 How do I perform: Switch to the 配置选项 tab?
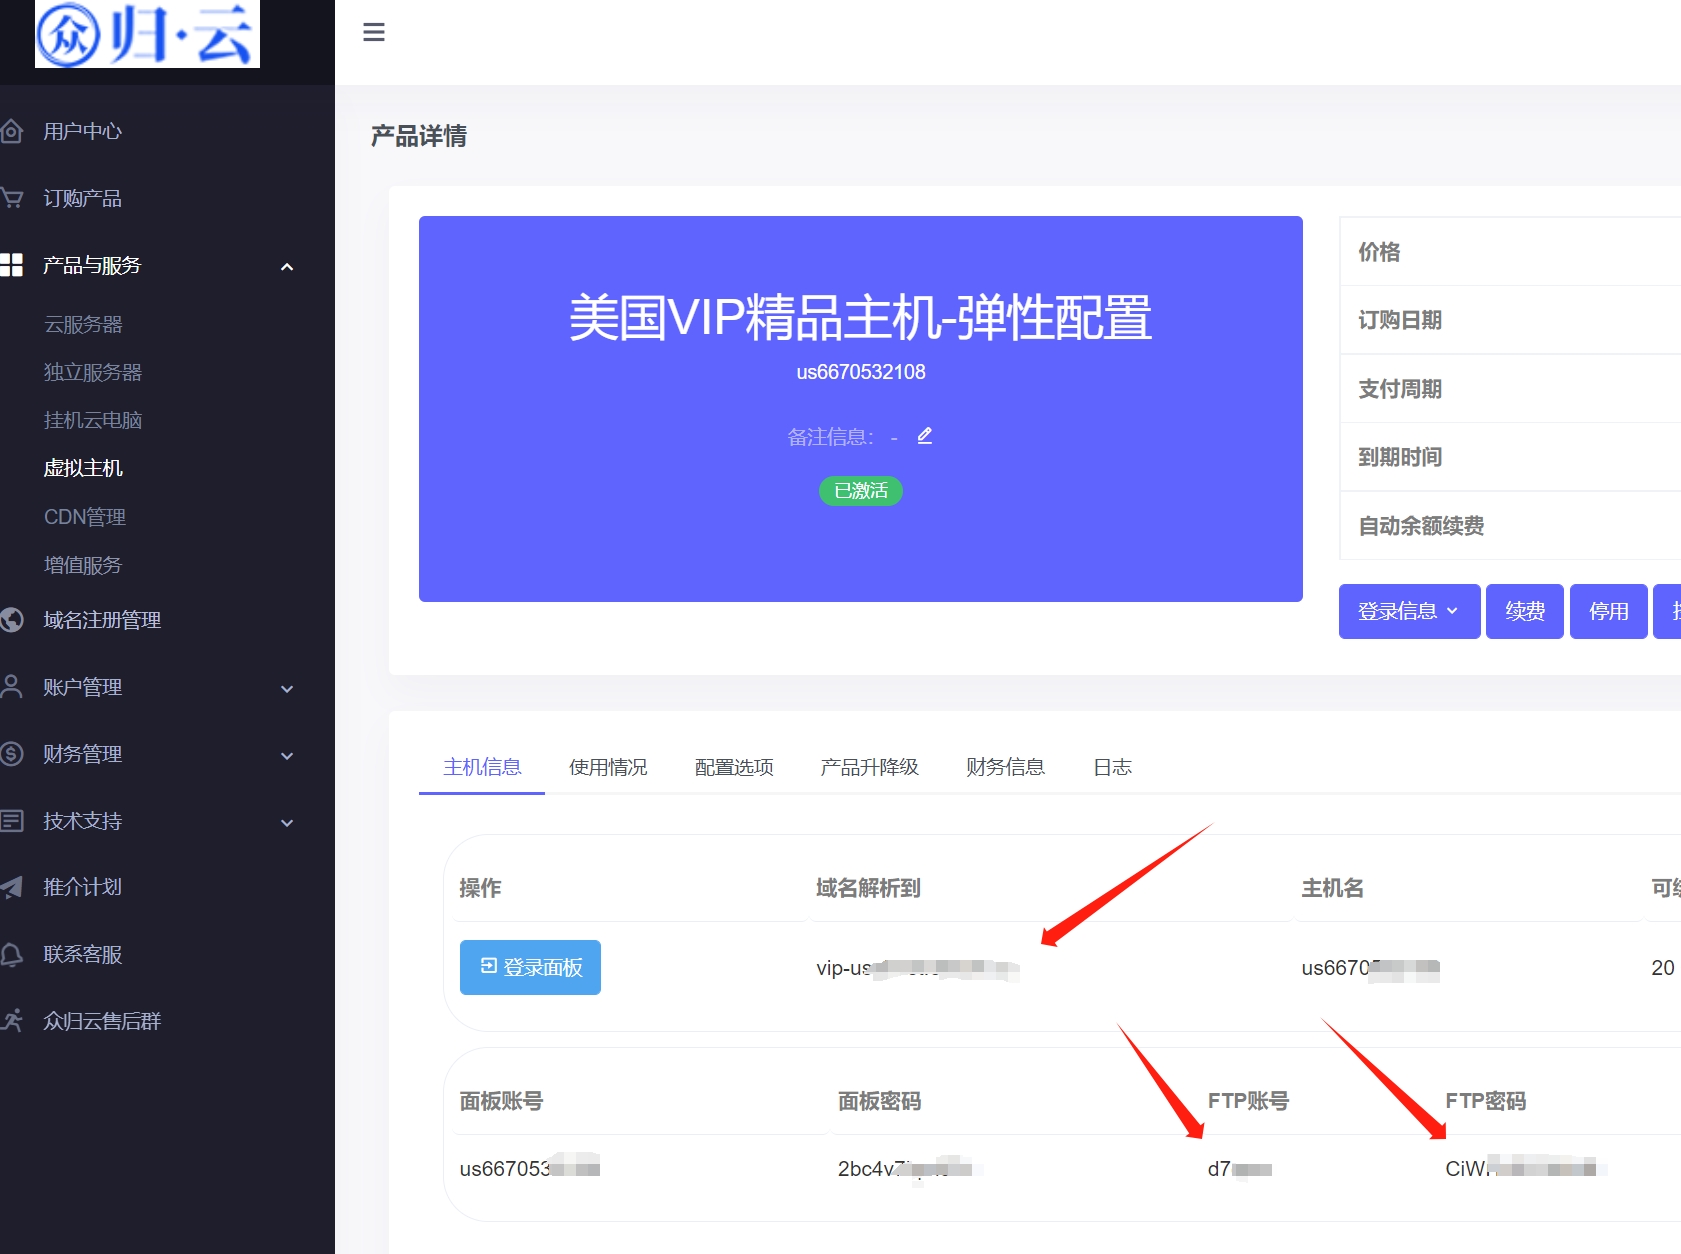[x=734, y=767]
